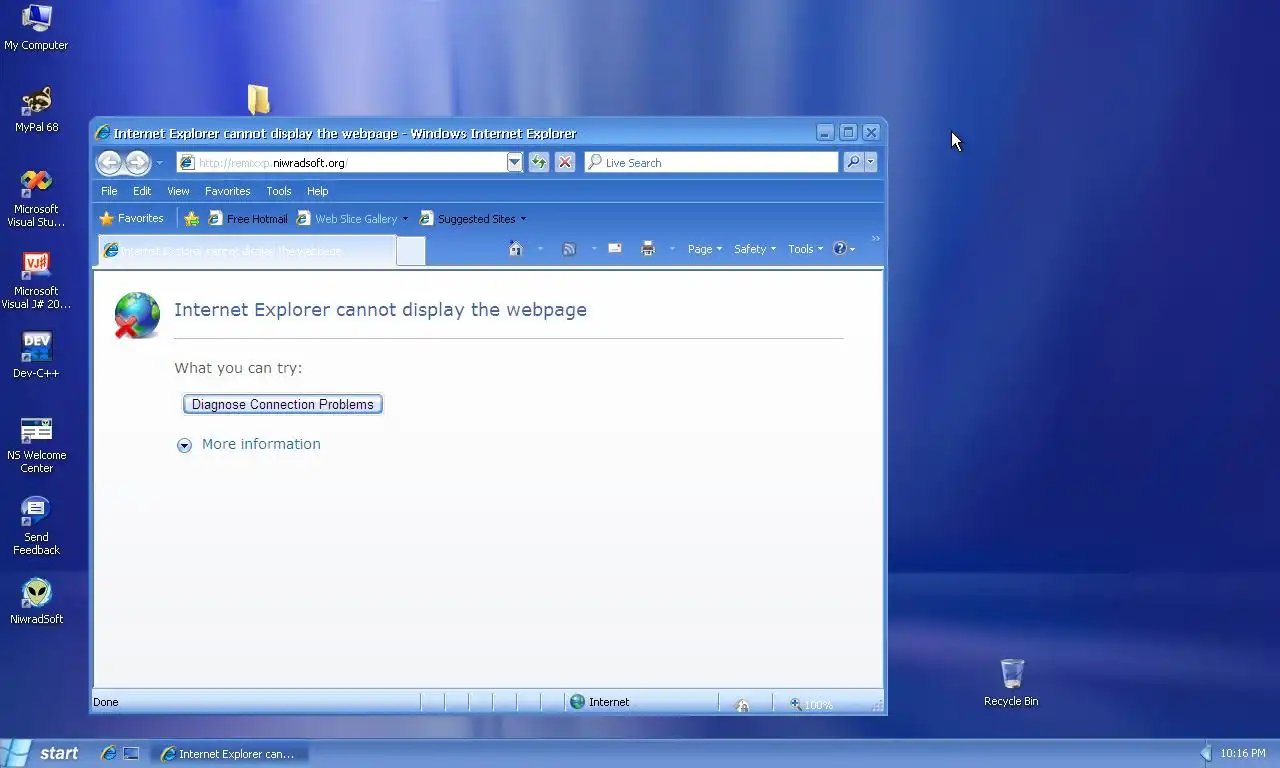The width and height of the screenshot is (1280, 768).
Task: Select Send Feedback desktop icon
Action: click(36, 527)
